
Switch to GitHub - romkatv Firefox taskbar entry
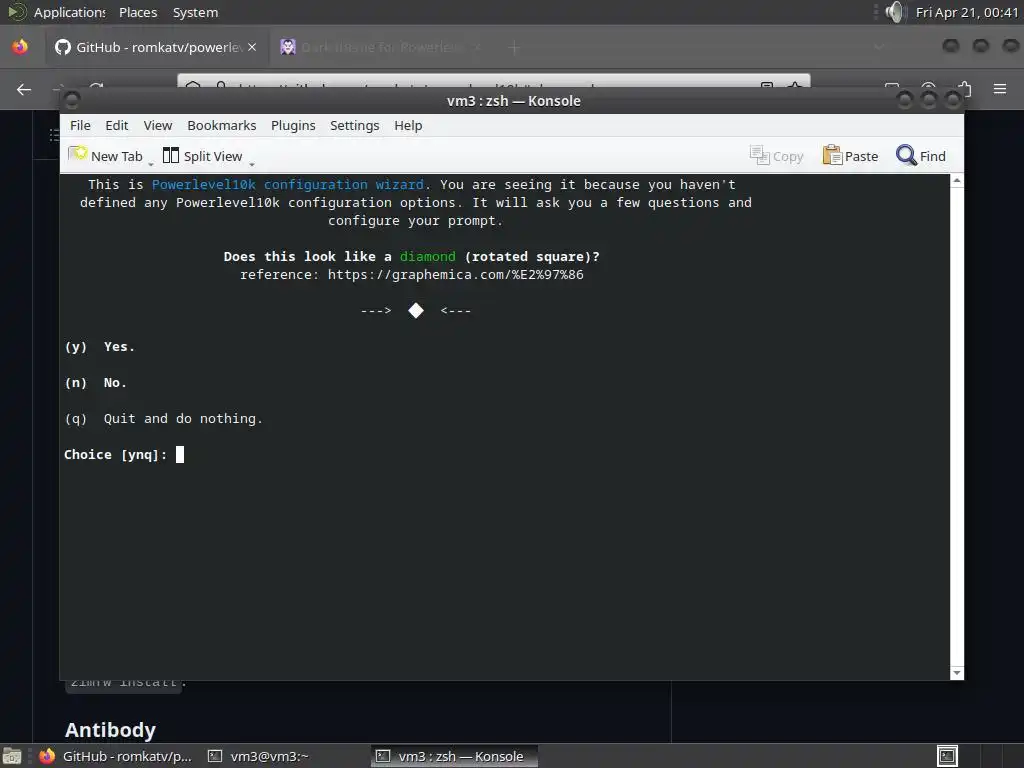click(x=116, y=756)
